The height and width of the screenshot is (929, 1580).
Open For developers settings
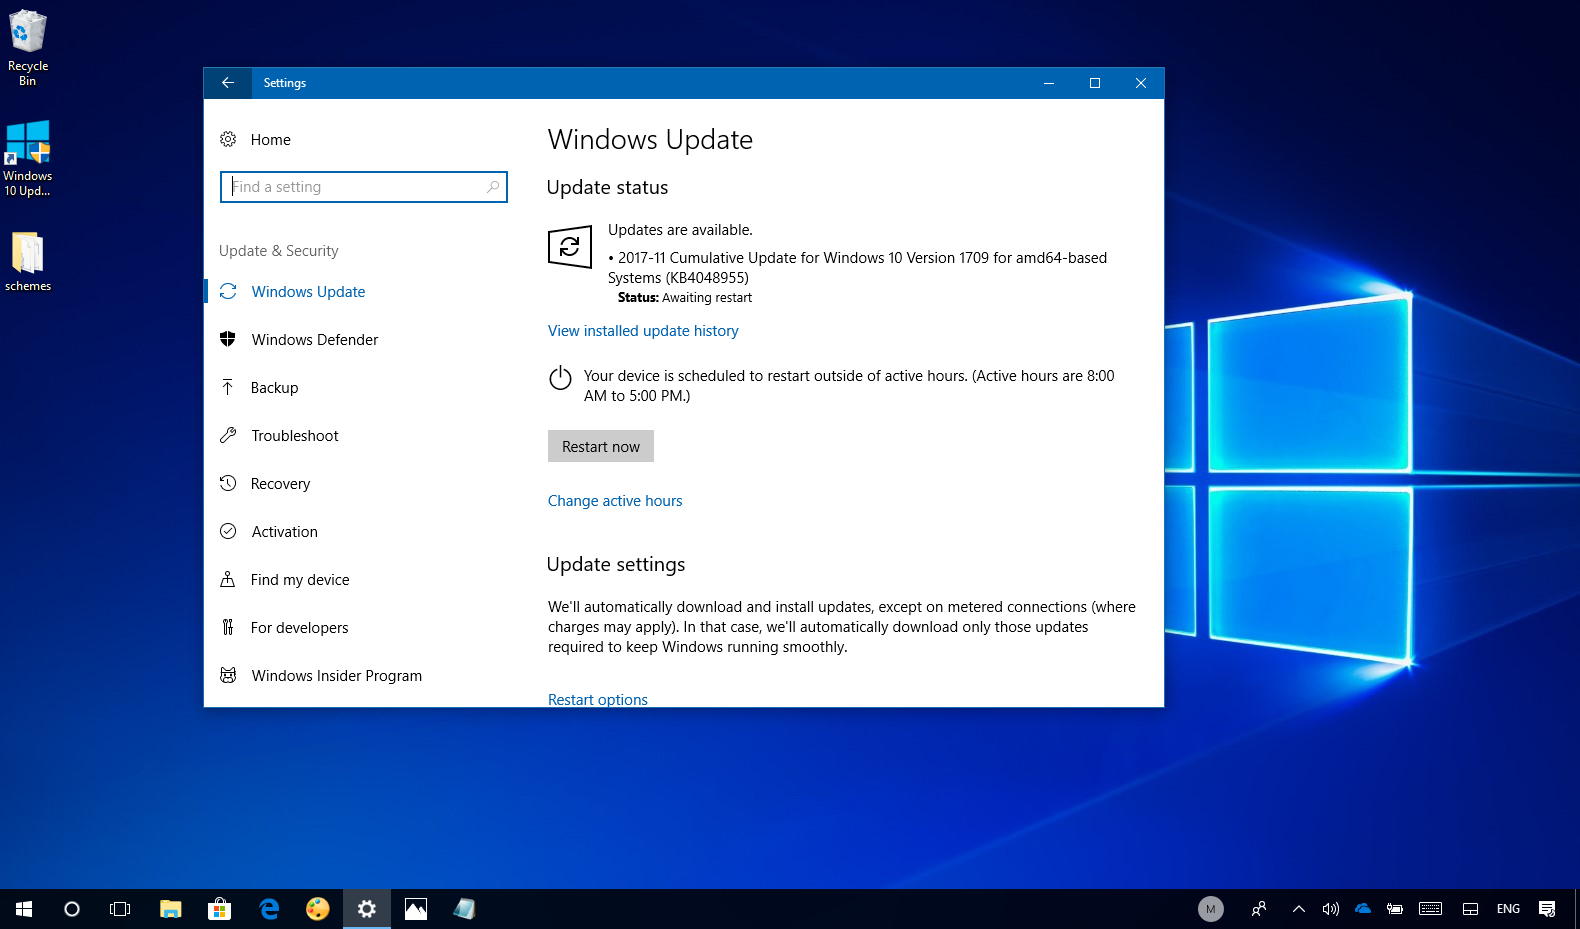pos(299,628)
